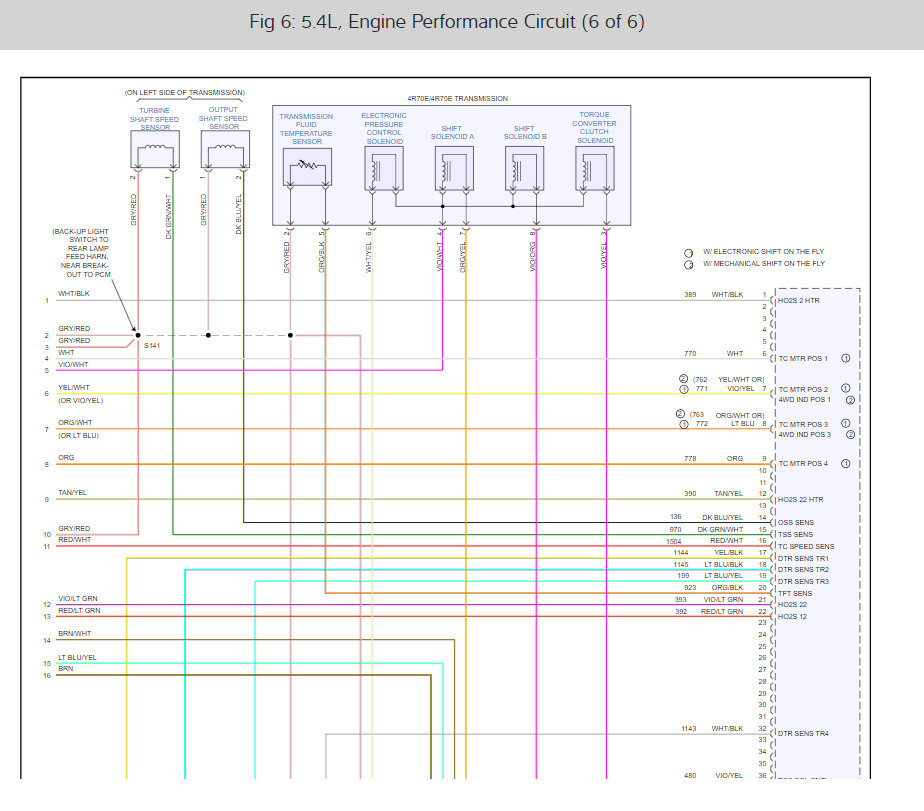The image size is (924, 811).
Task: Click the 'HO2S 22 HTR' pin label
Action: tap(801, 500)
